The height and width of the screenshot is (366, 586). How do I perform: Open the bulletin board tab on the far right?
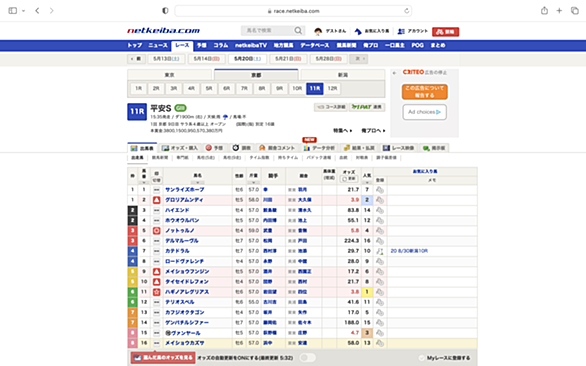tap(434, 148)
